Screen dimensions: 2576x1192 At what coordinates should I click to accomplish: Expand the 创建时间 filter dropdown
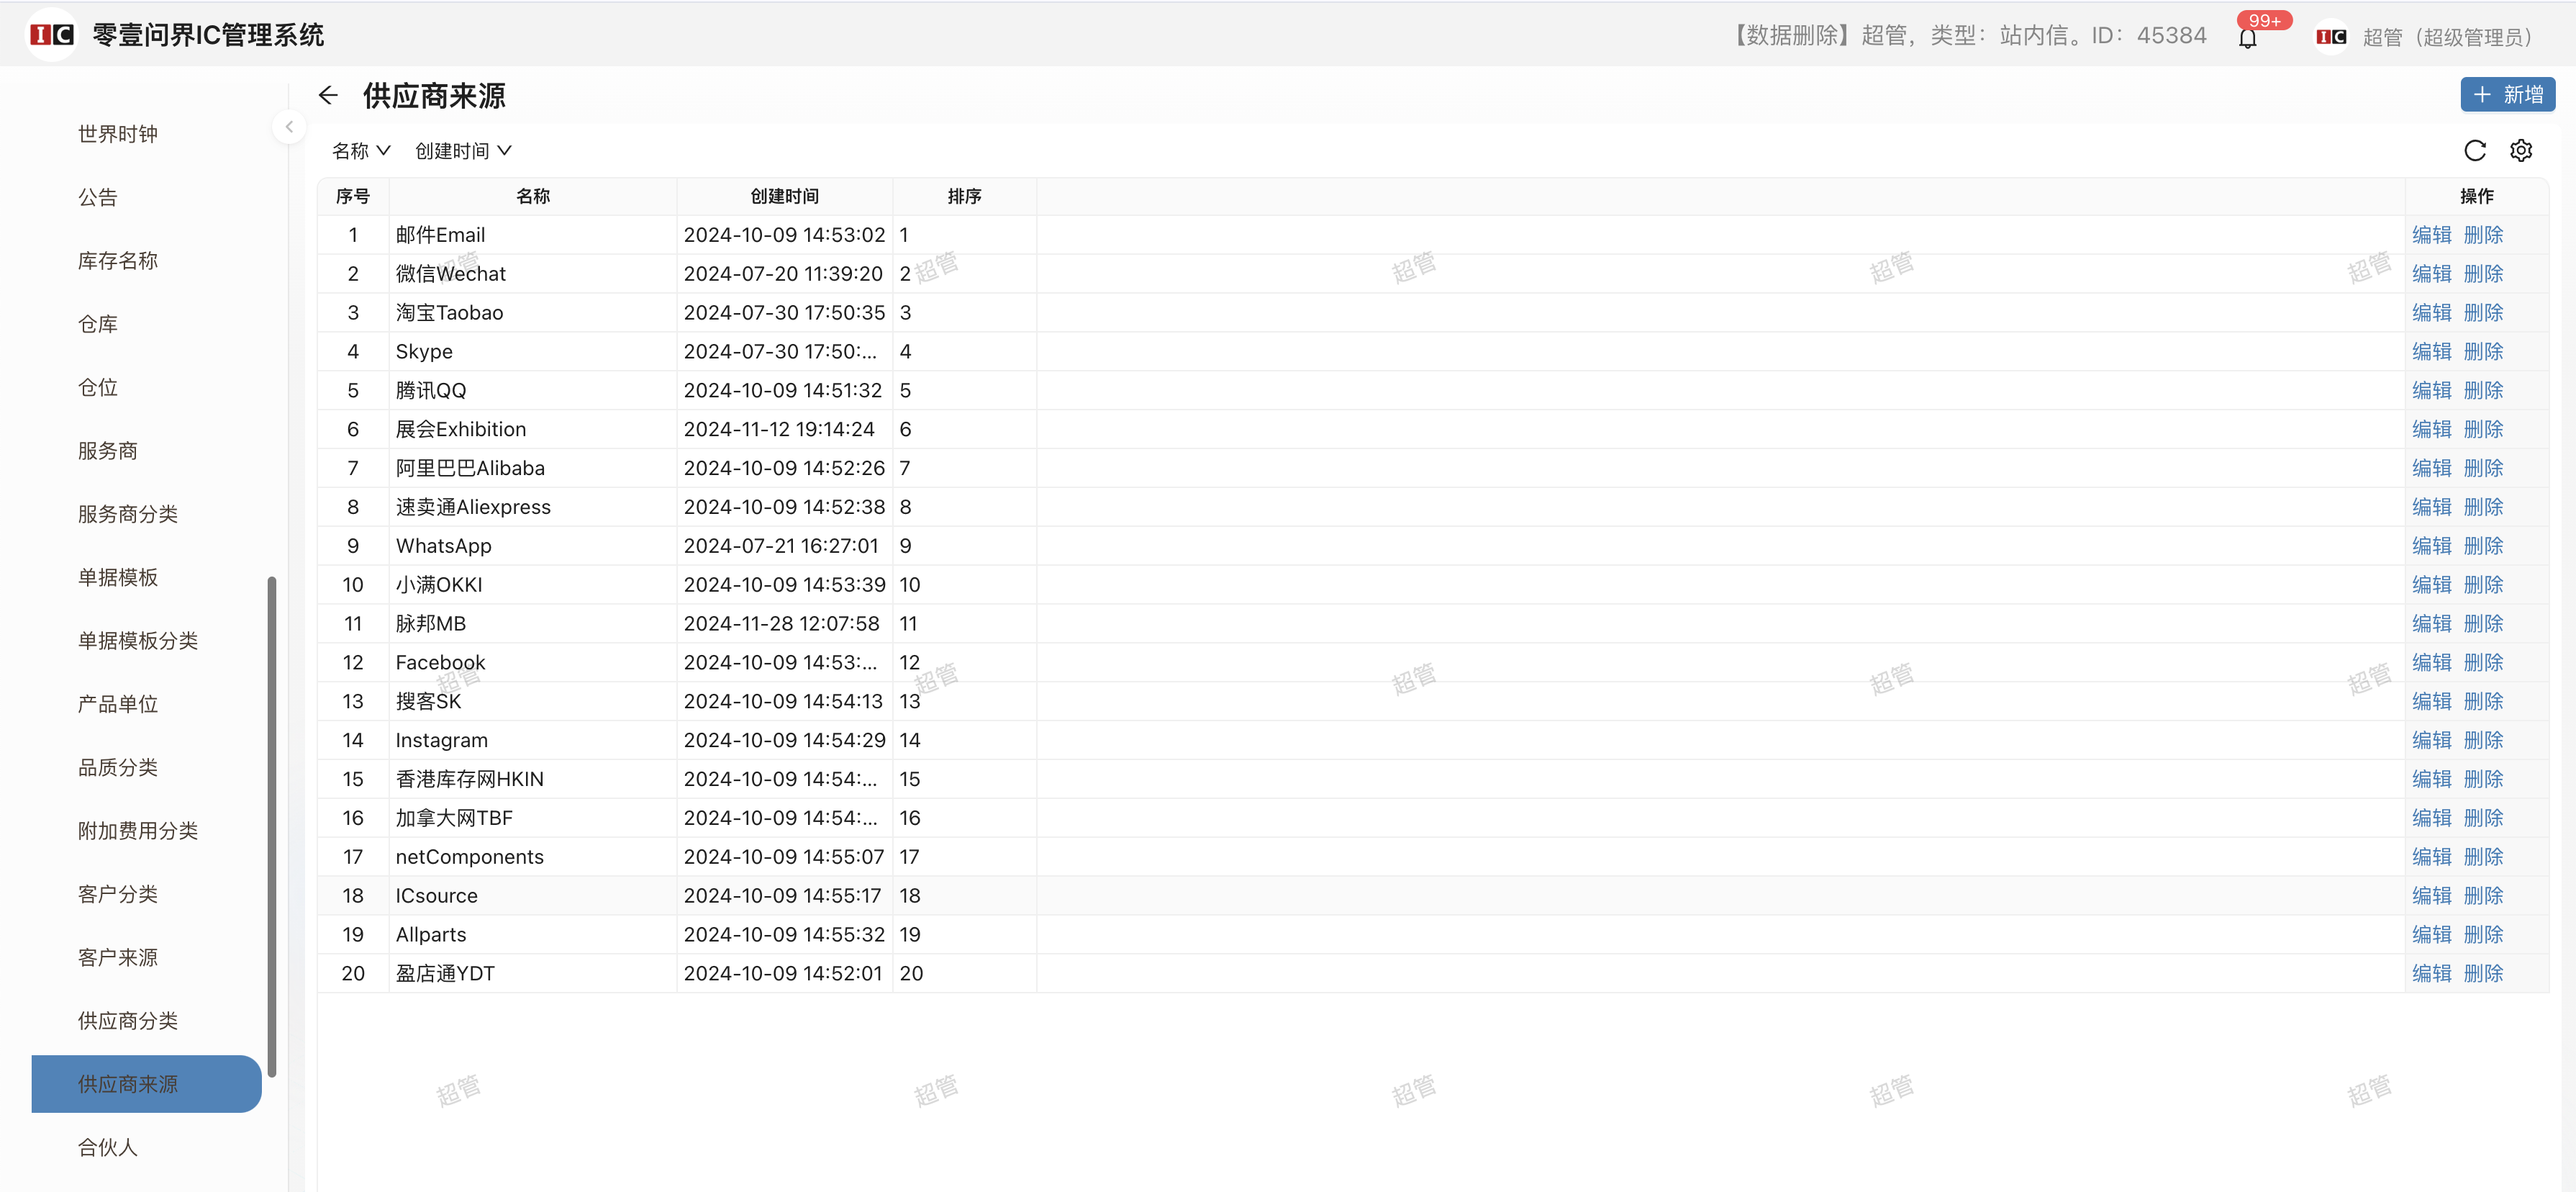pos(463,151)
